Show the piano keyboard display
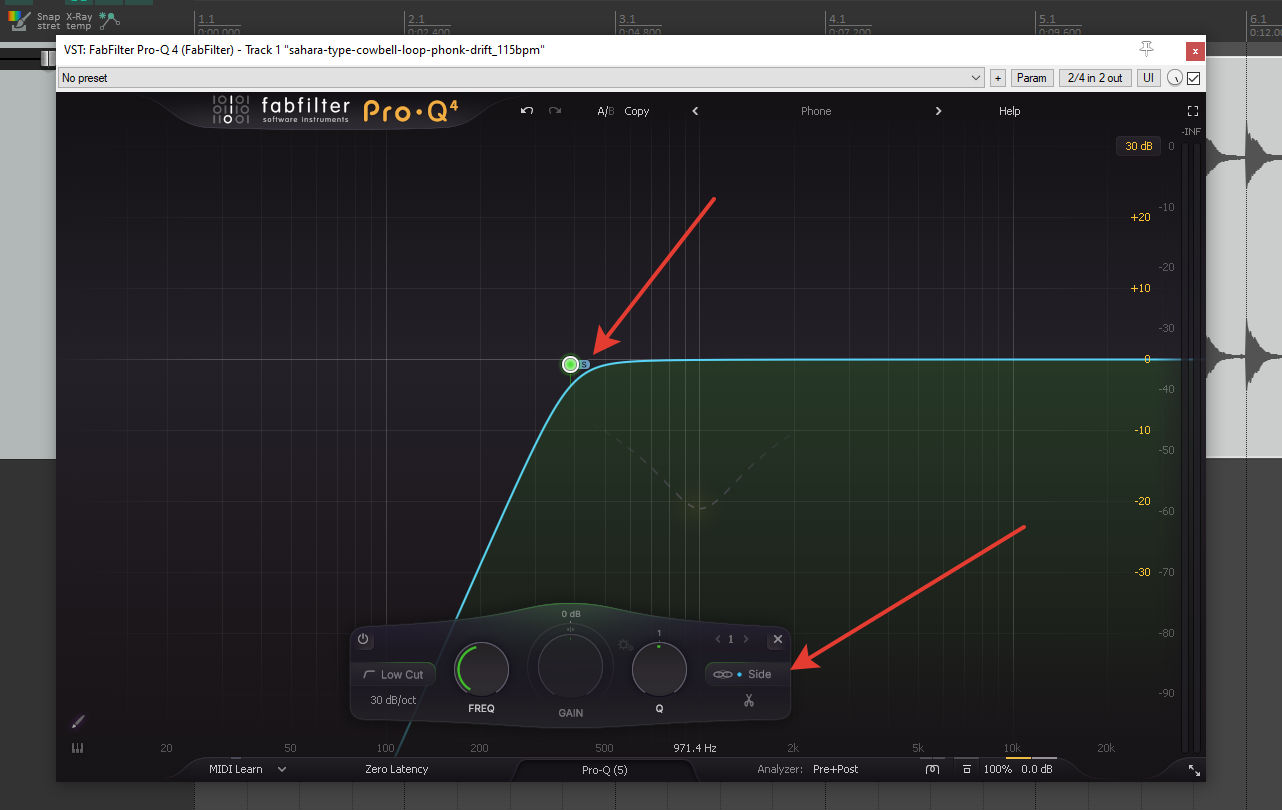Viewport: 1282px width, 810px height. tap(78, 747)
